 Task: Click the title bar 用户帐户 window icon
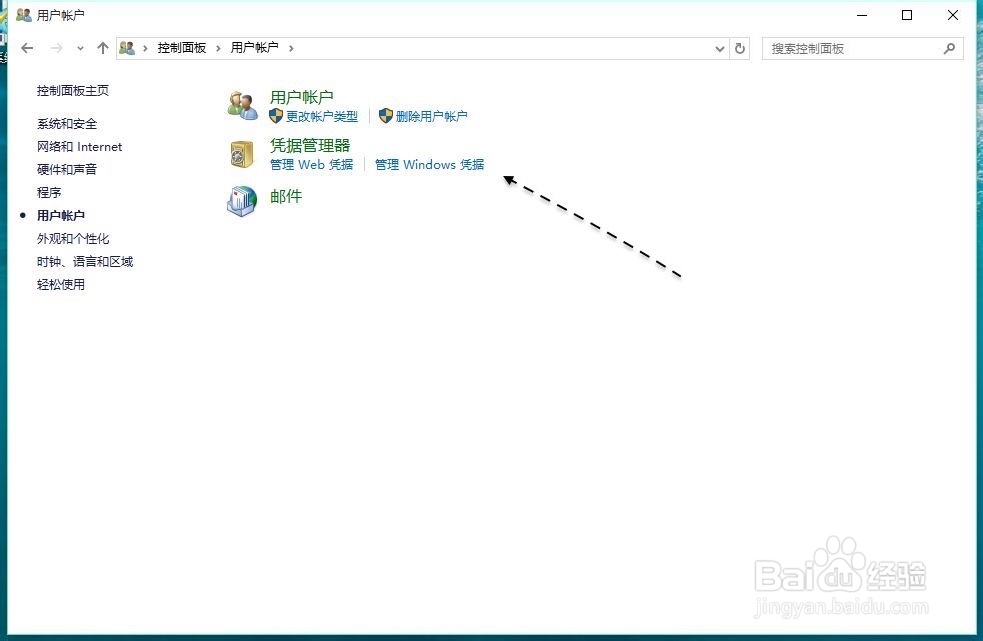(x=24, y=15)
